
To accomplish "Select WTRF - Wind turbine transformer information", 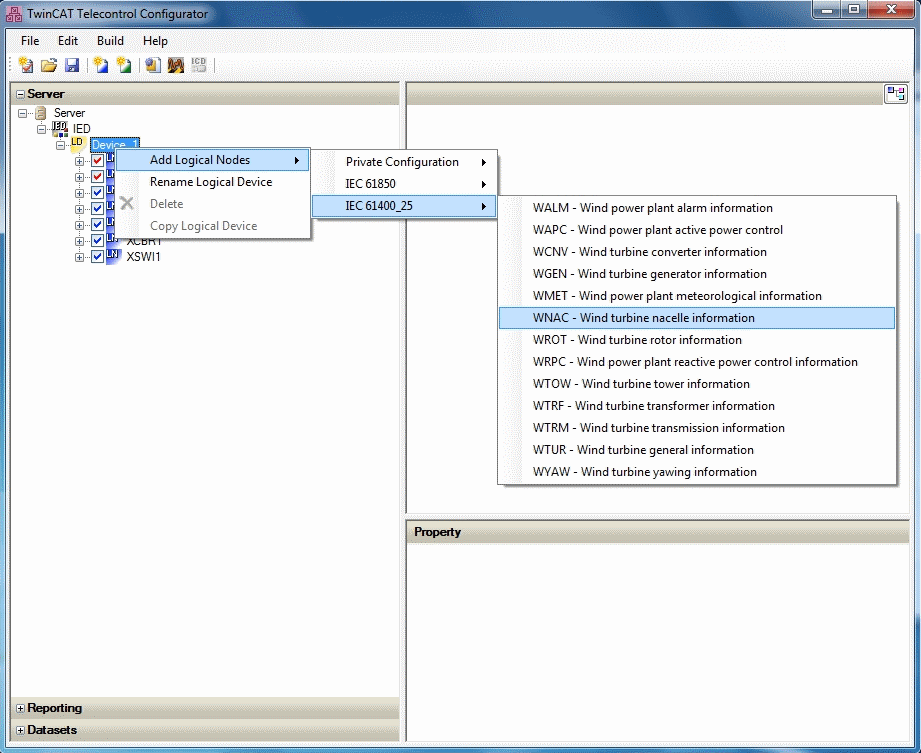I will click(697, 406).
